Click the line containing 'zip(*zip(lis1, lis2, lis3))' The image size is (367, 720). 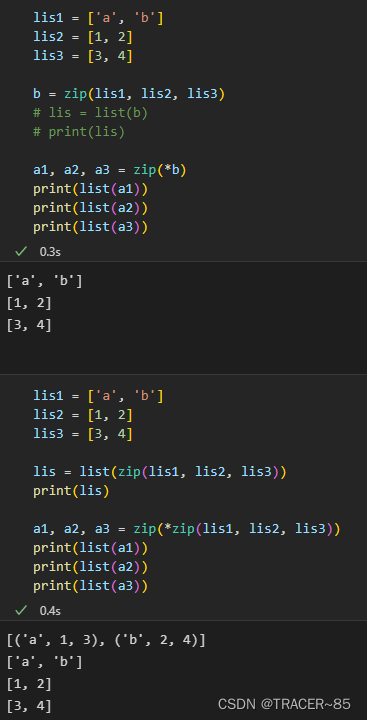[186, 529]
